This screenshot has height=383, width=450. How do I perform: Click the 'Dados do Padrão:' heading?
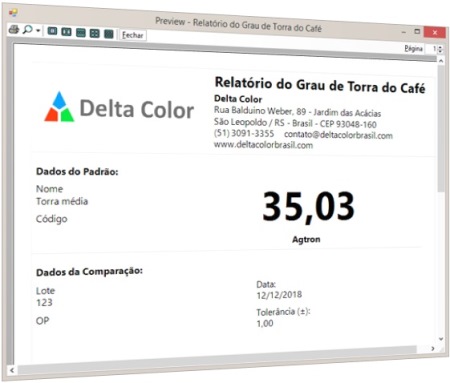(x=77, y=172)
